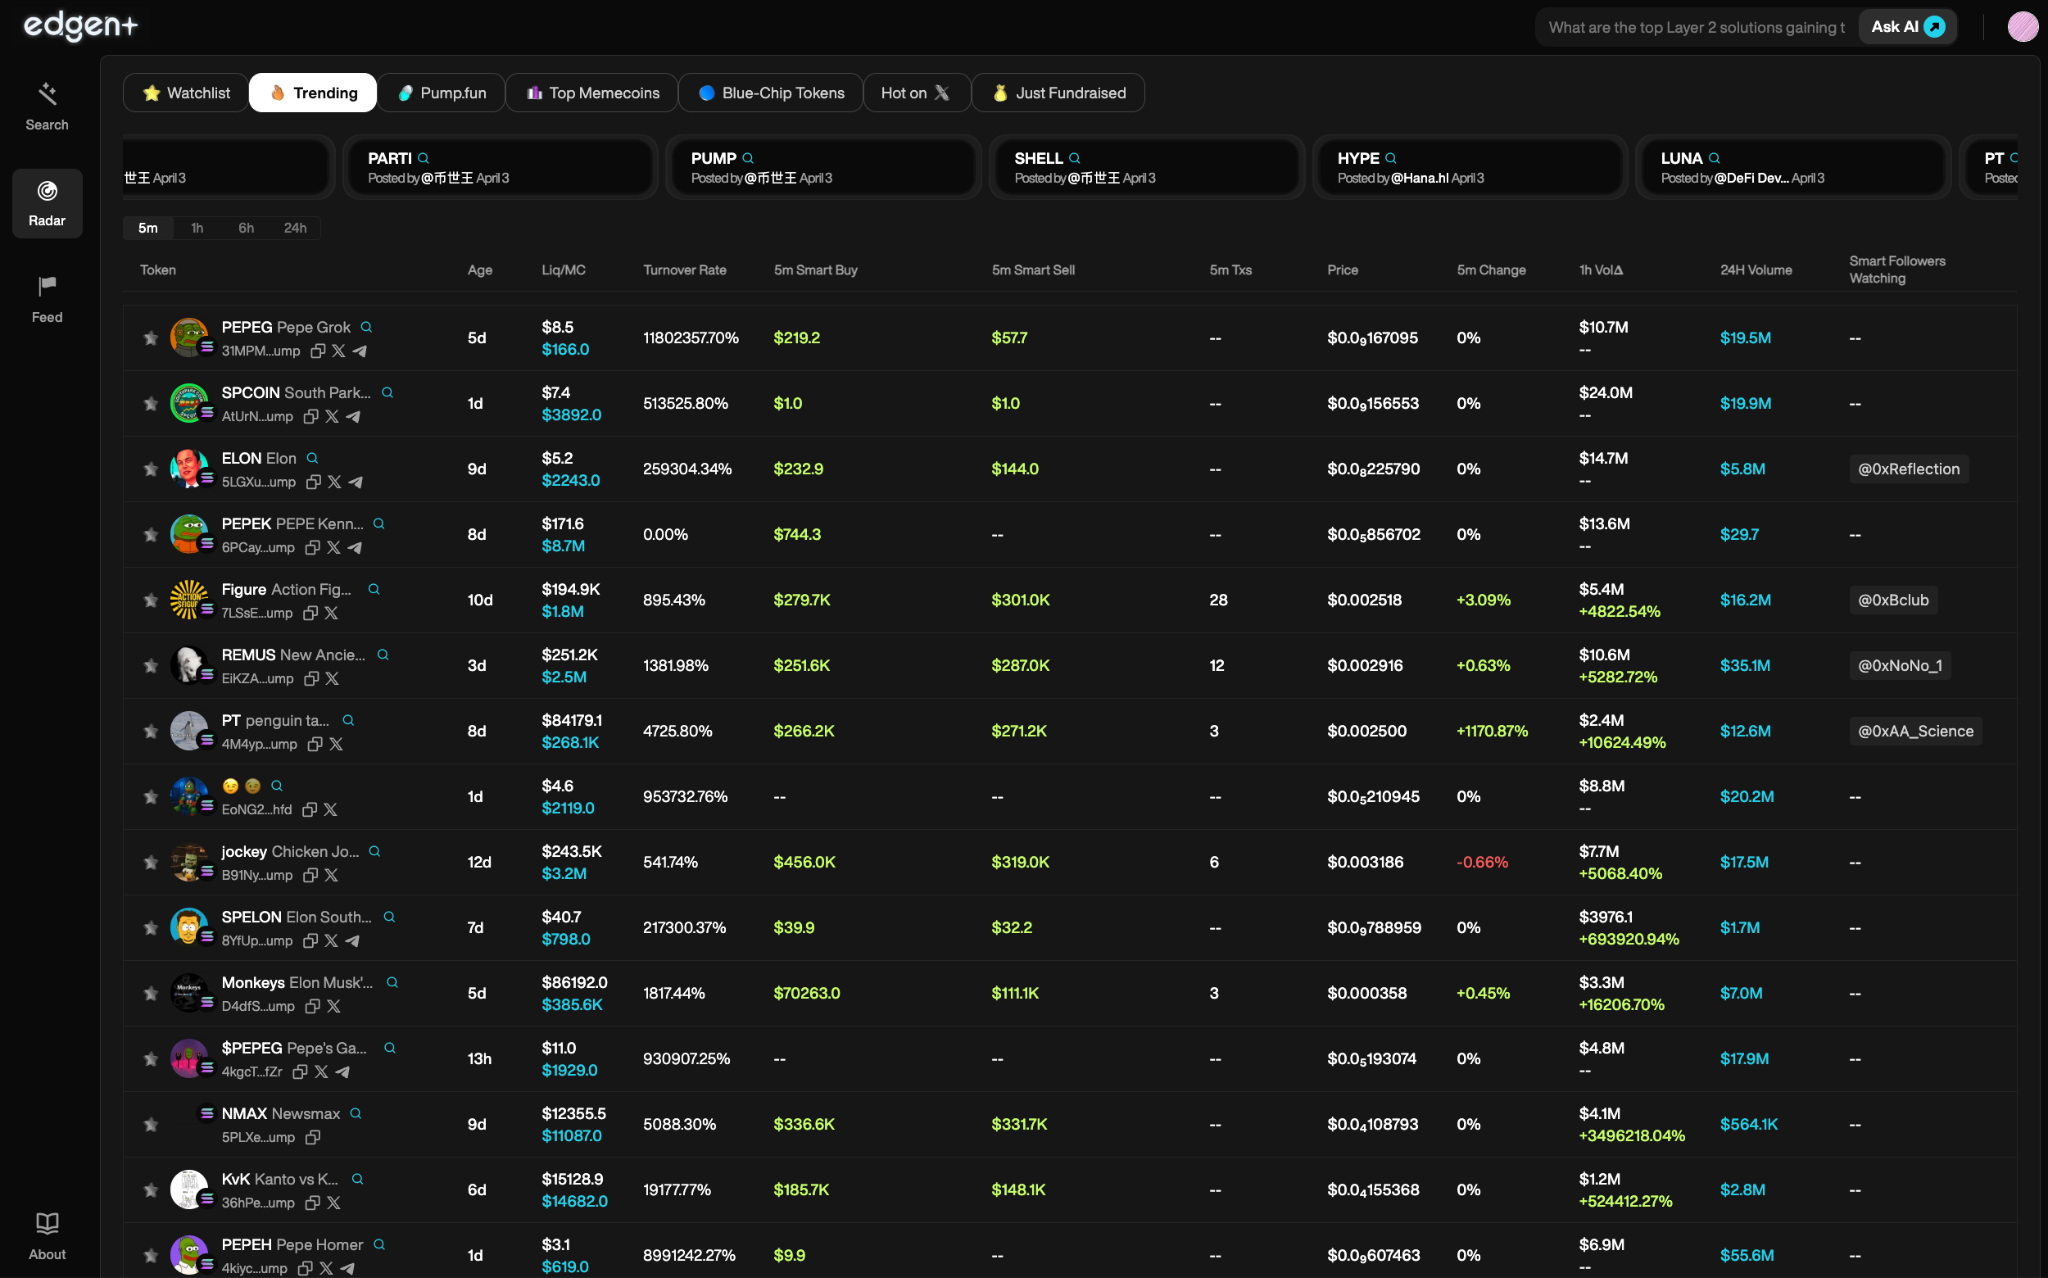
Task: Click the Ask AI button
Action: click(1906, 26)
